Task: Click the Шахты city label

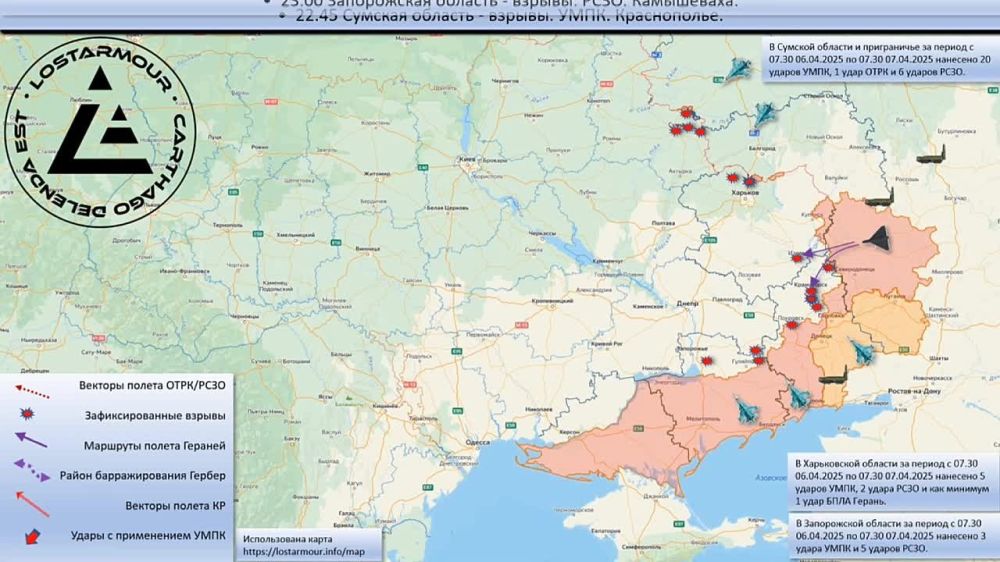Action: [x=939, y=359]
